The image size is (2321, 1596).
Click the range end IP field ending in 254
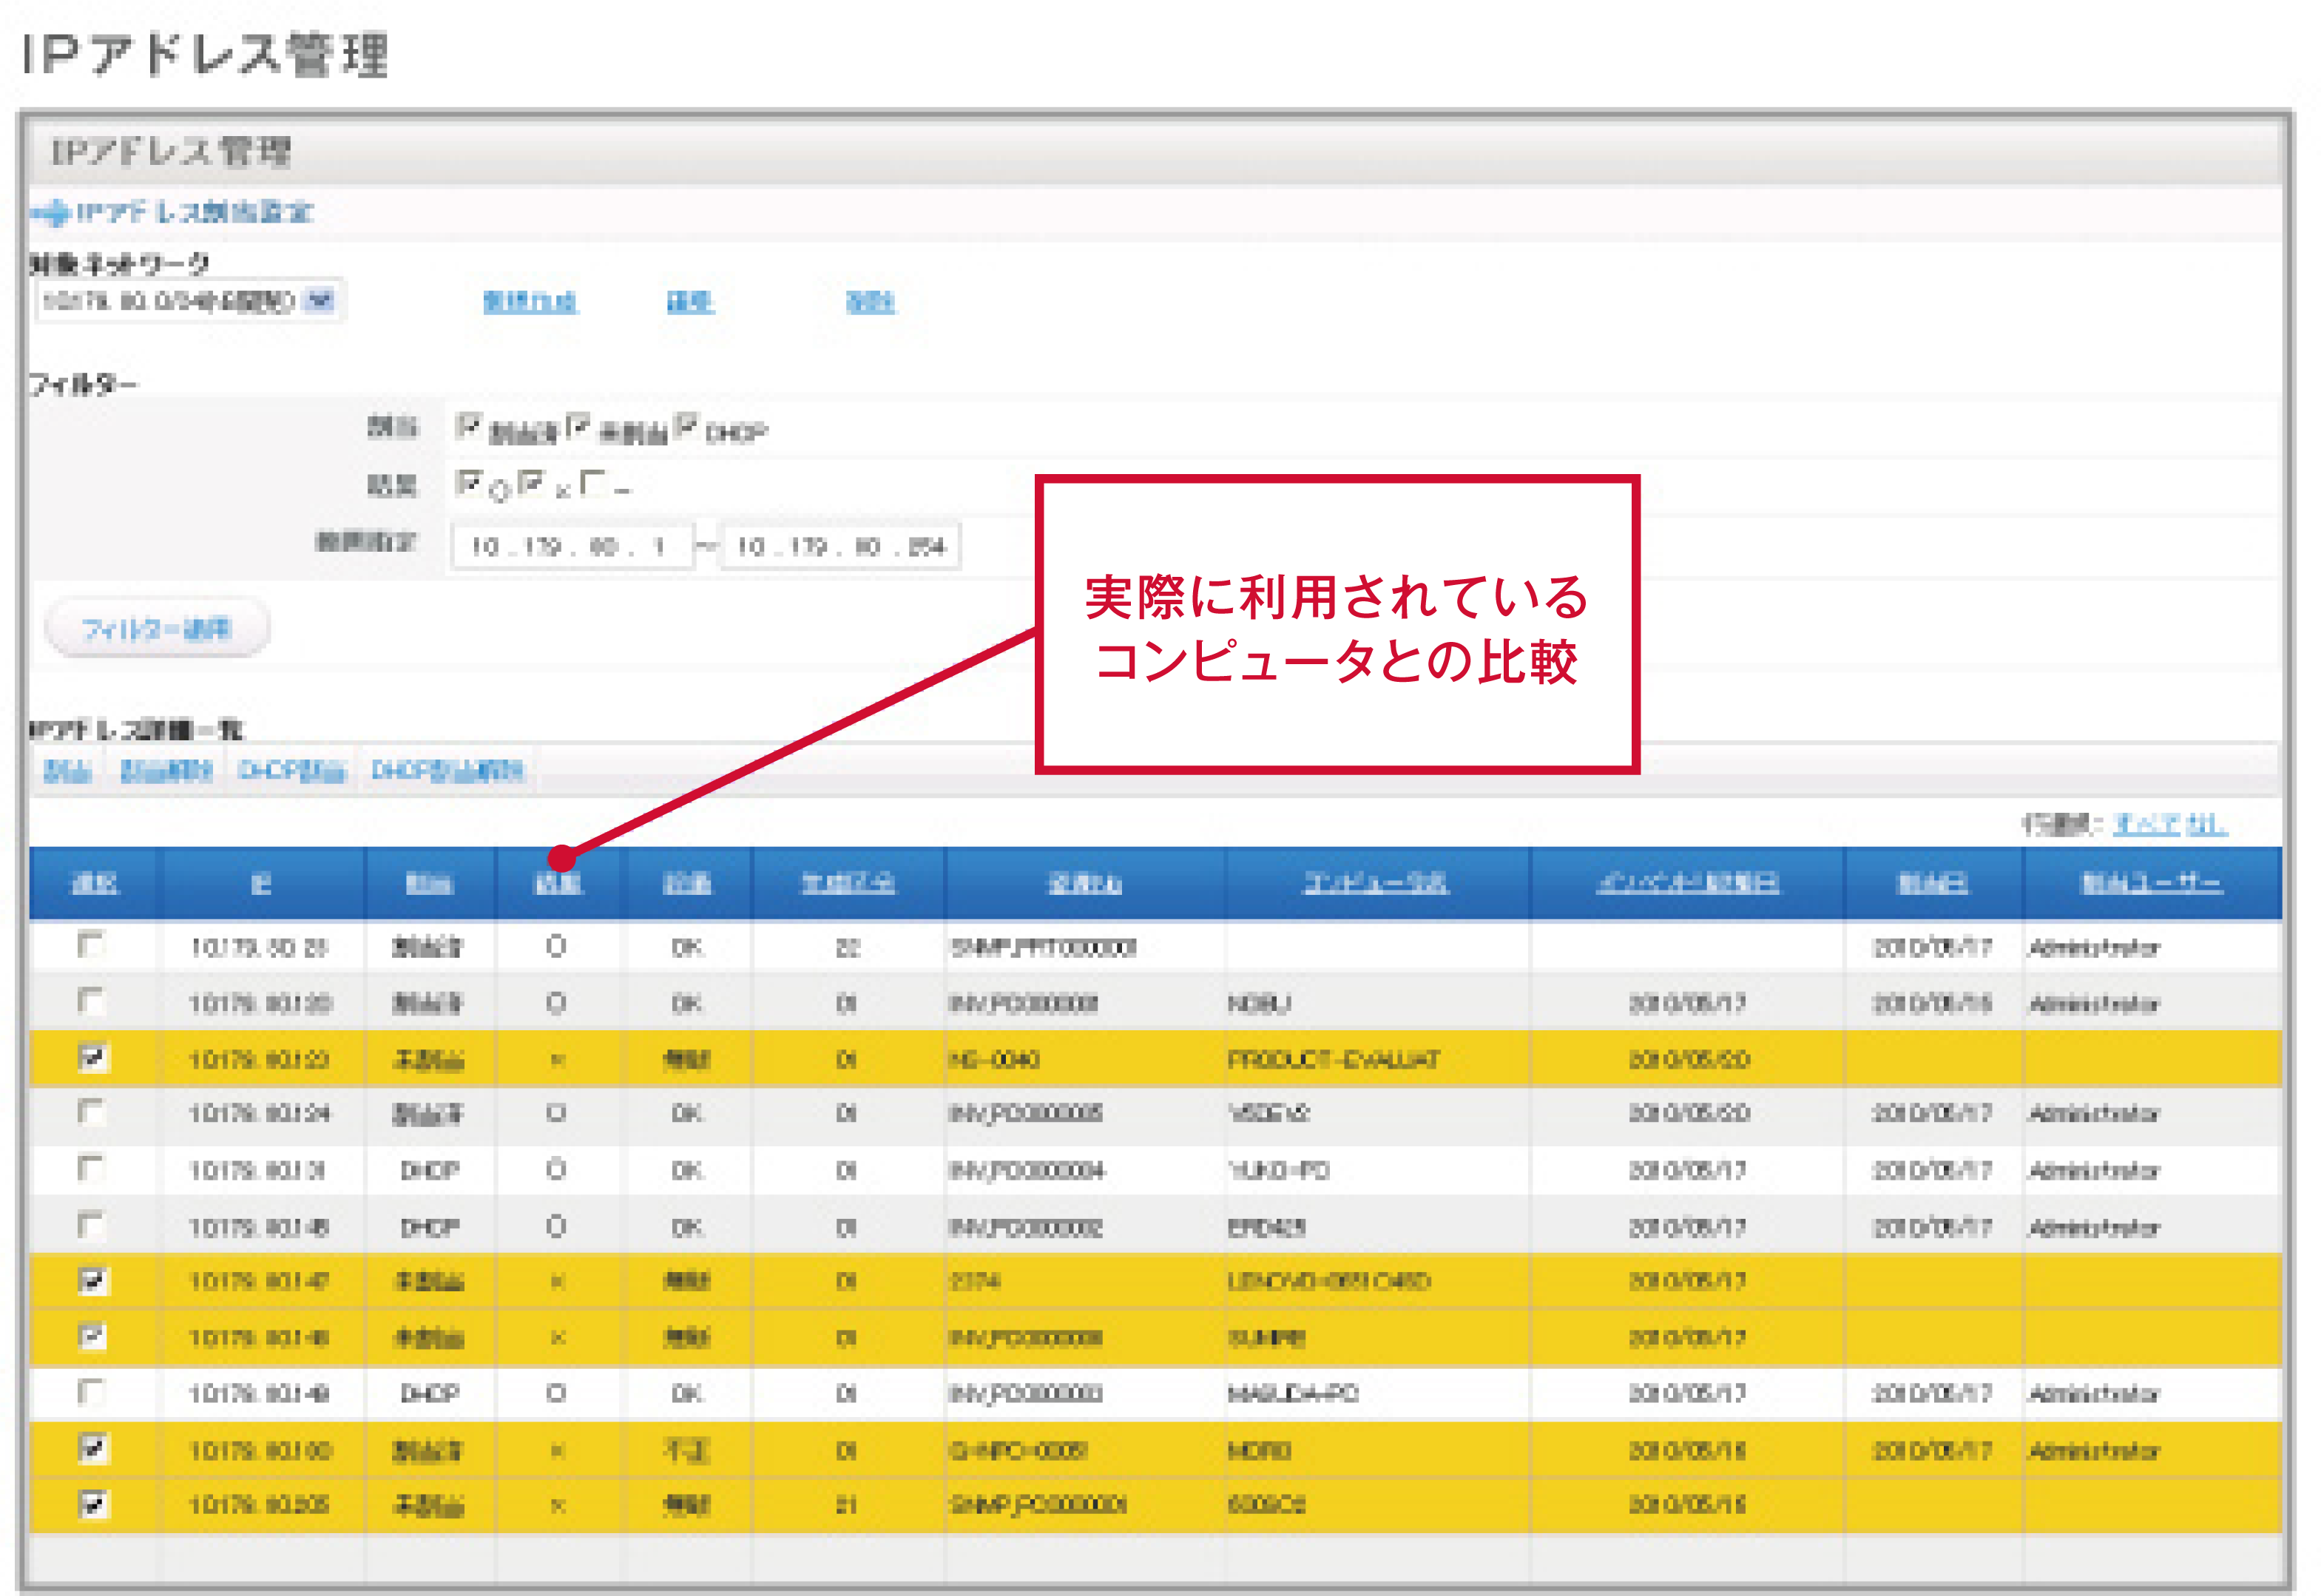point(840,546)
